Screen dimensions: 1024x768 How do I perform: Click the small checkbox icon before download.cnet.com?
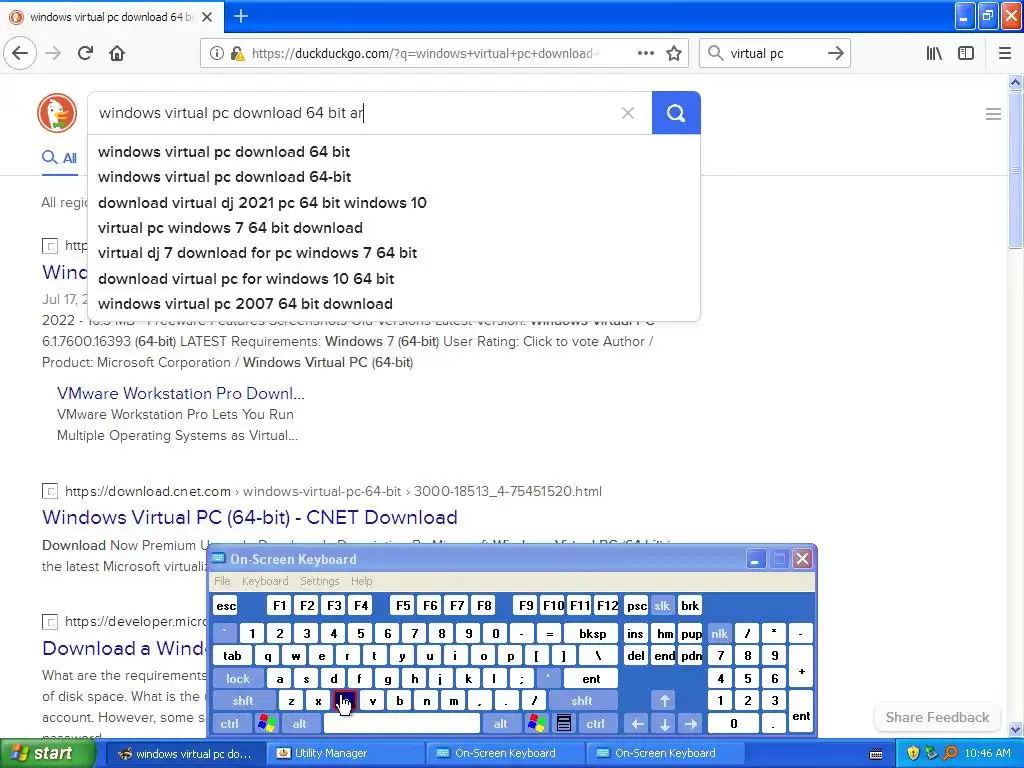pos(50,491)
